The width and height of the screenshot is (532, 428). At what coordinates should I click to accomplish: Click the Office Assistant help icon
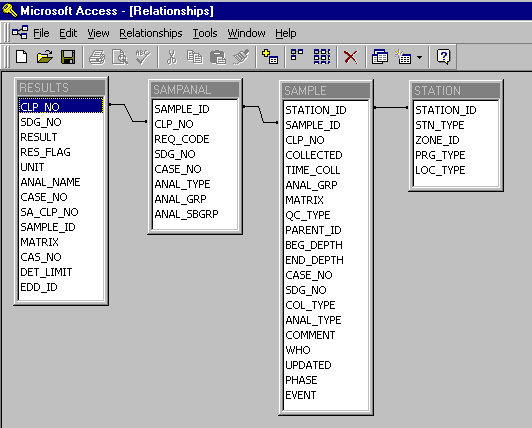(x=443, y=57)
